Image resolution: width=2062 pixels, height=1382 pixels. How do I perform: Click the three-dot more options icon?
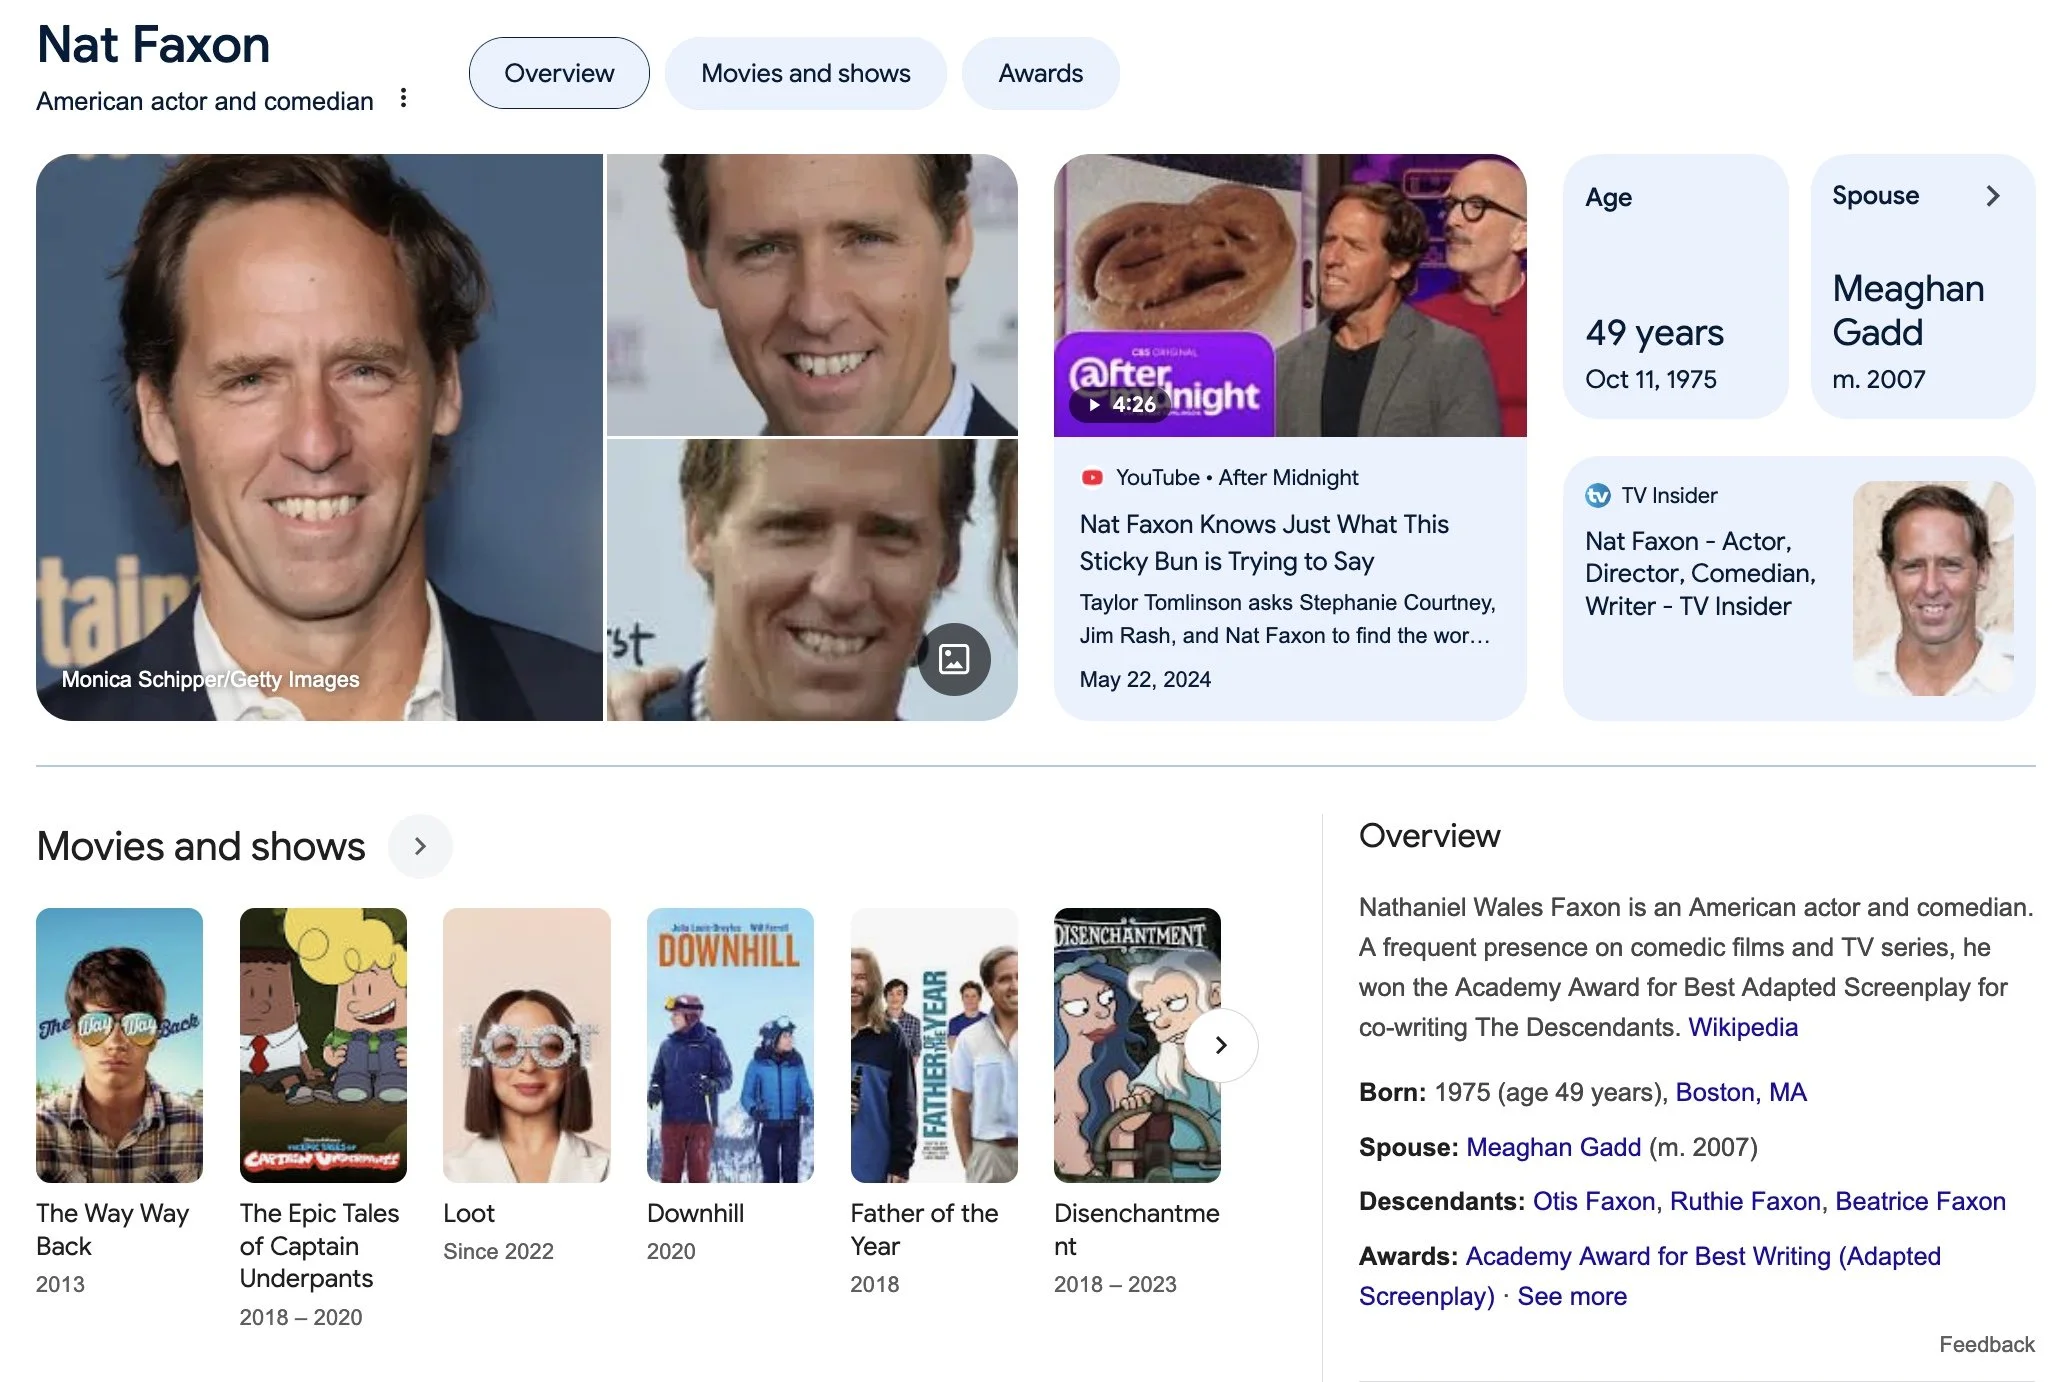(403, 98)
